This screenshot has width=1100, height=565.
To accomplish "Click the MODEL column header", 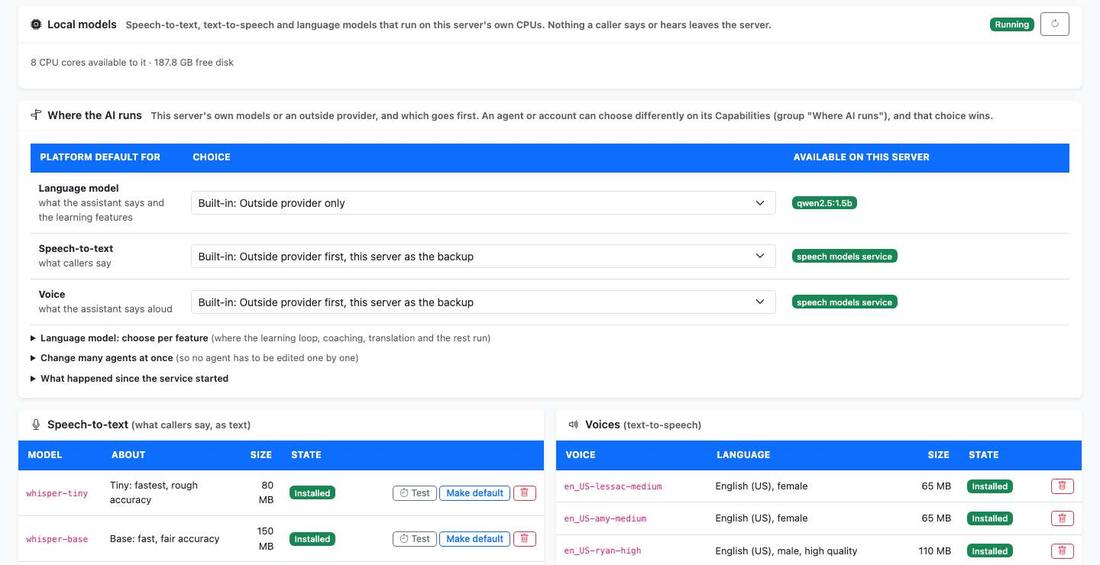I will (45, 455).
